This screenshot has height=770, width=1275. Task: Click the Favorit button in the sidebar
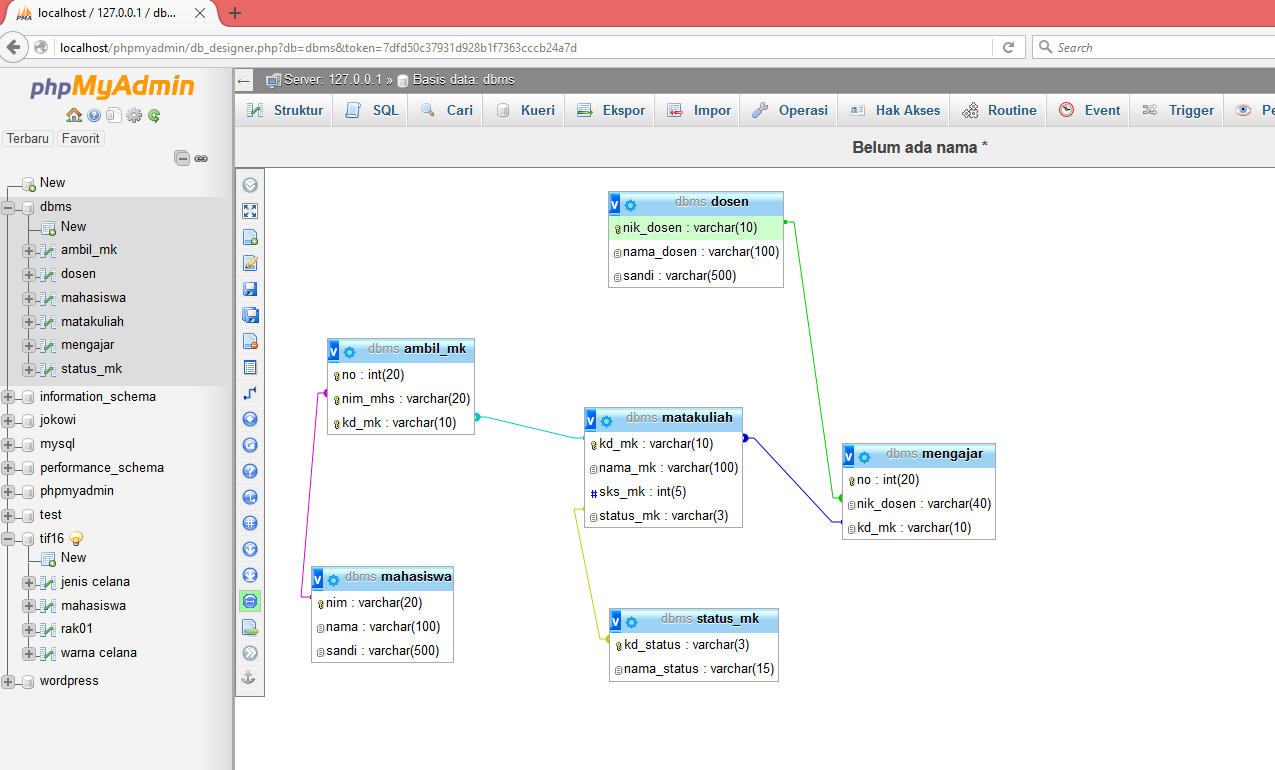point(80,138)
